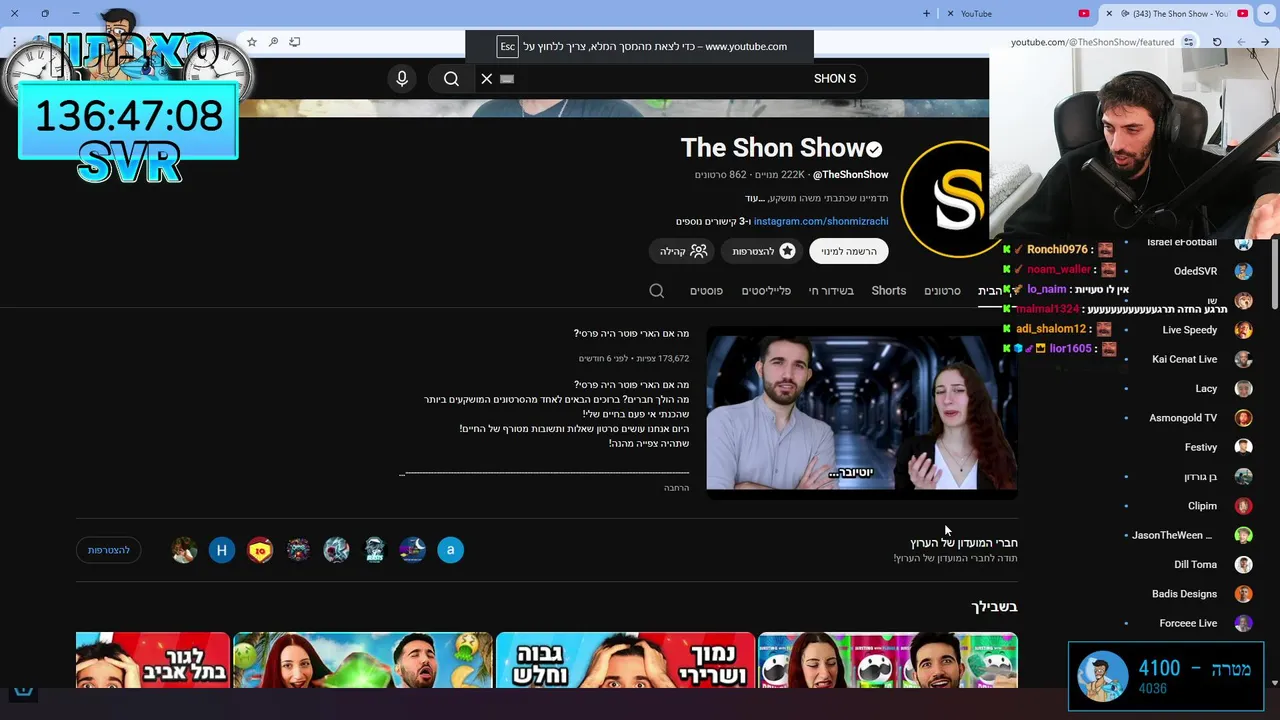Screen dimensions: 1280x720
Task: Select the Posts tab פוסטים
Action: 706,290
